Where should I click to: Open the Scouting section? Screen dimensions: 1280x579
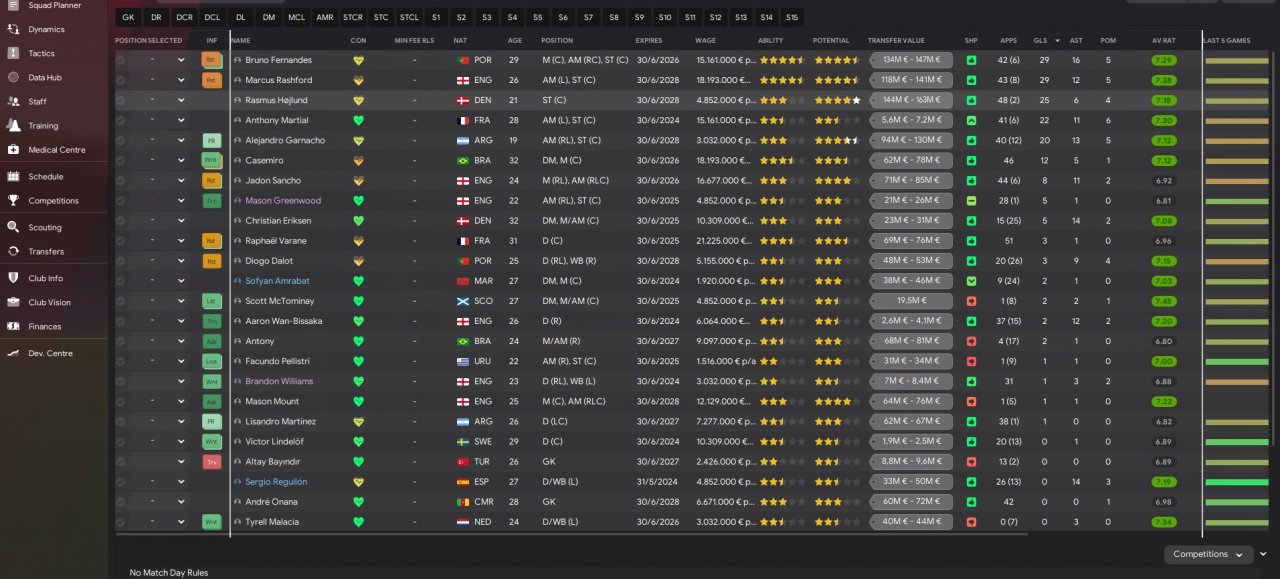pyautogui.click(x=44, y=227)
